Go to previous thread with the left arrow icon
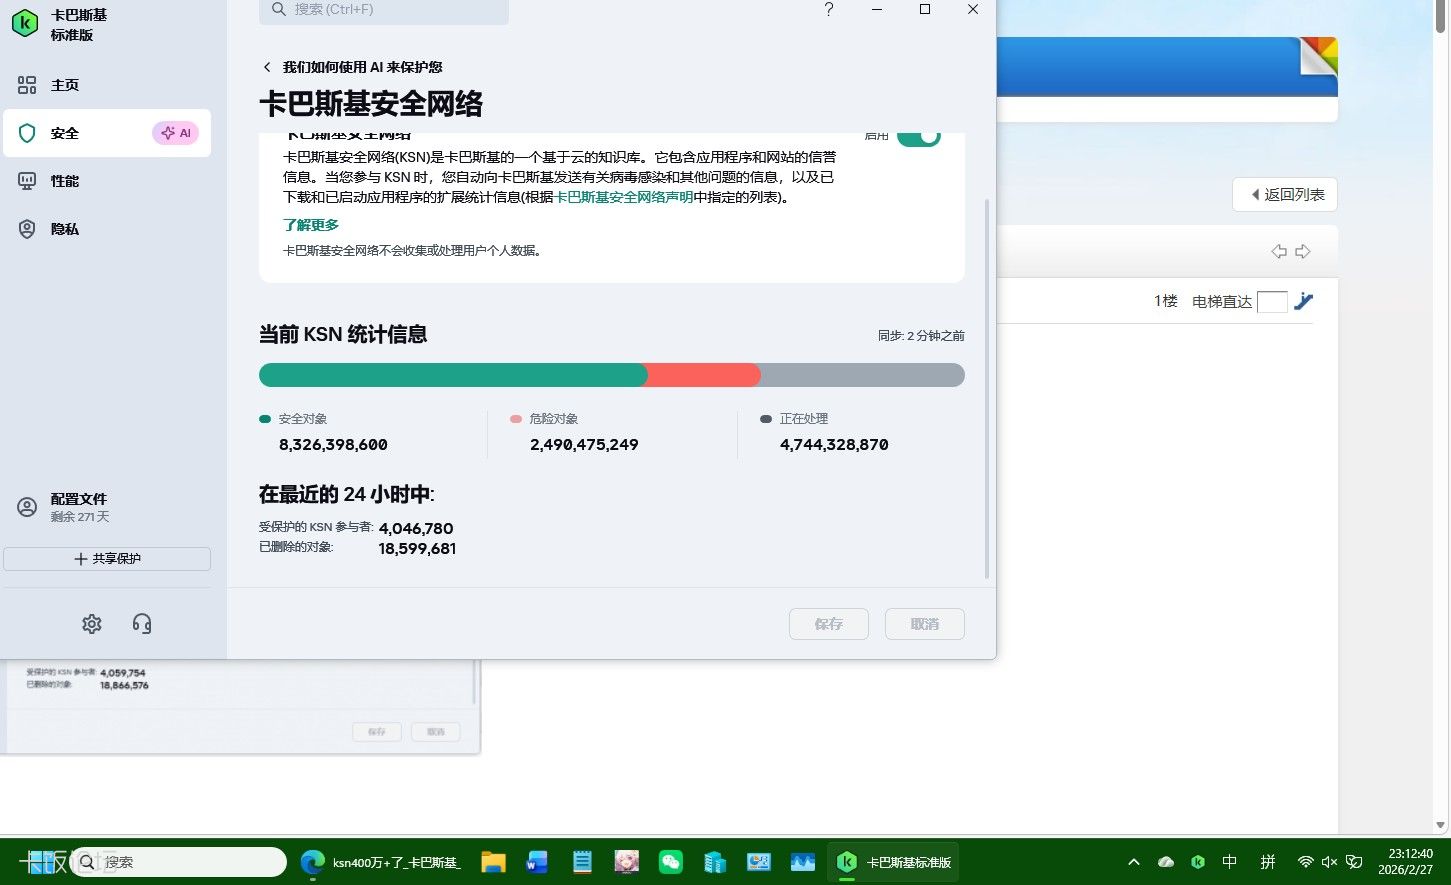 coord(1279,252)
